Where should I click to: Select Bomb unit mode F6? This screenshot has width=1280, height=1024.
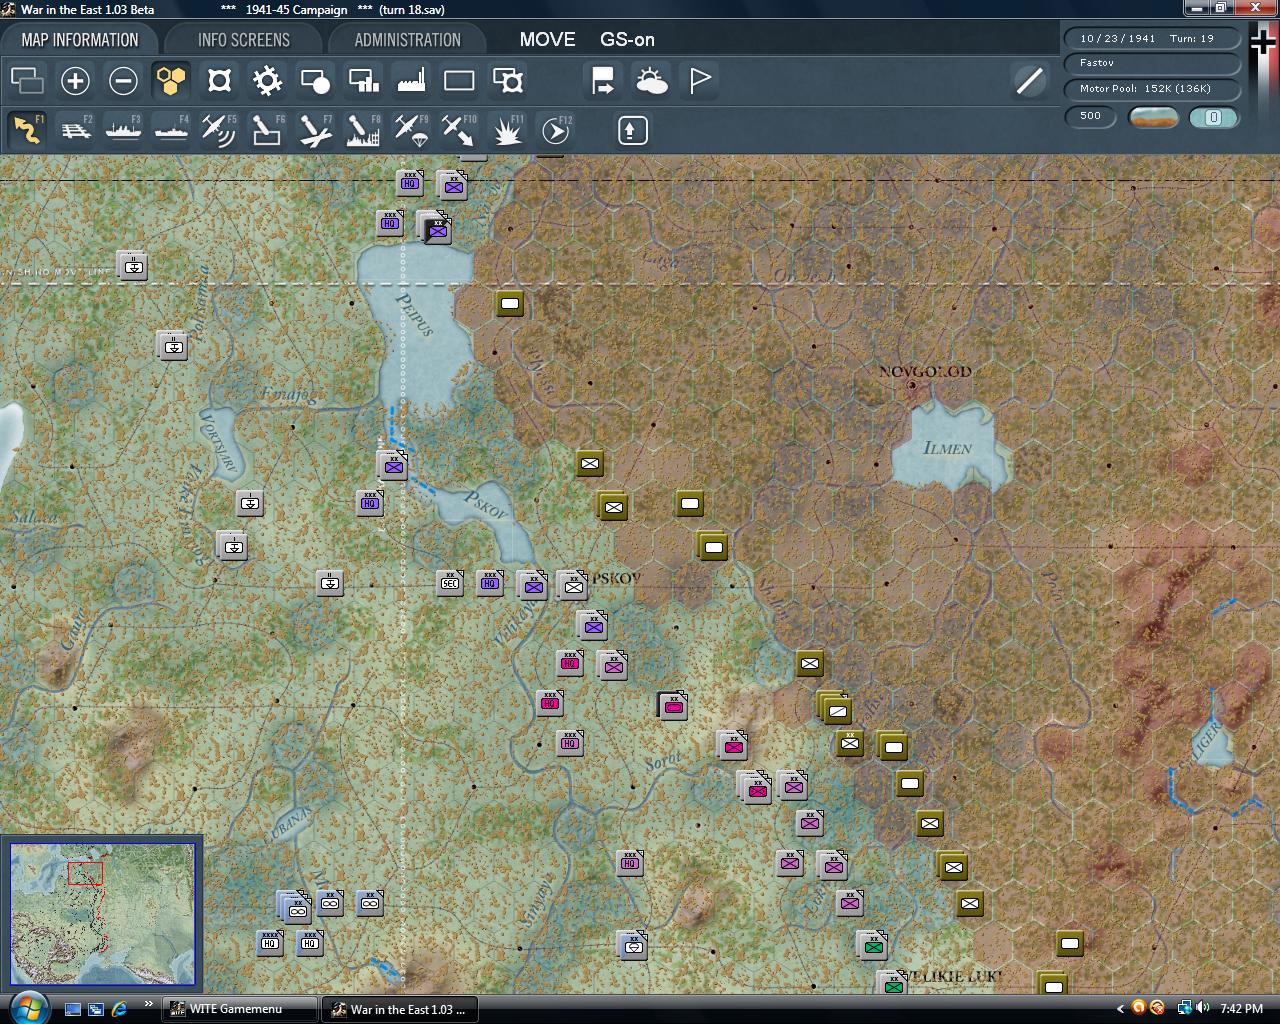[267, 130]
